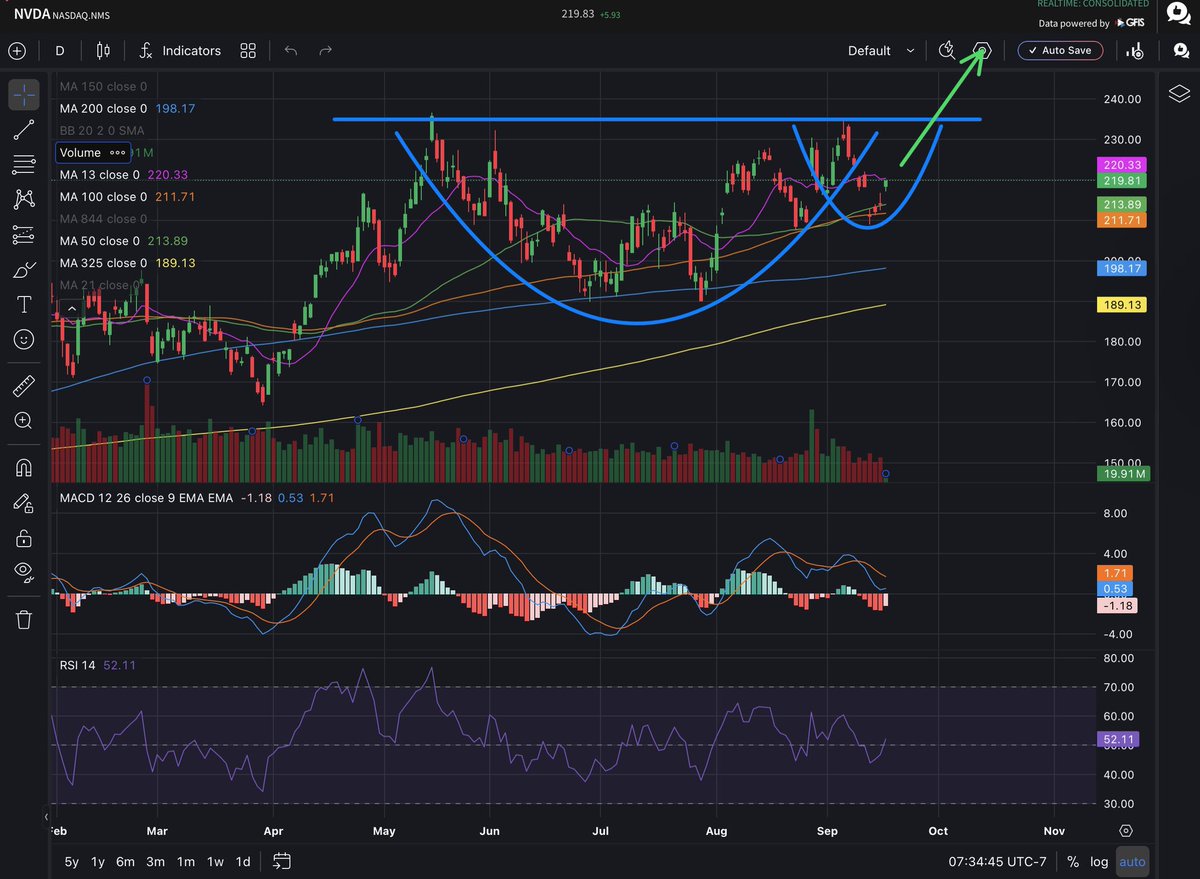1200x879 pixels.
Task: Select the horizontal lines Fibonacci tool
Action: coord(24,165)
